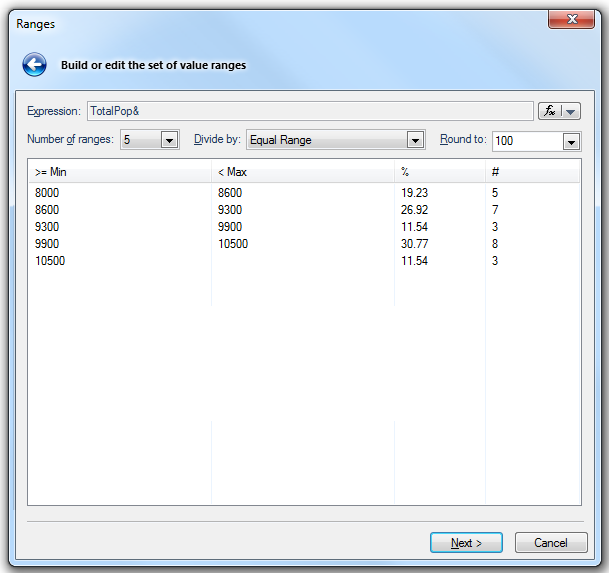Sort by the >= Min column header
The width and height of the screenshot is (610, 573).
pos(120,172)
